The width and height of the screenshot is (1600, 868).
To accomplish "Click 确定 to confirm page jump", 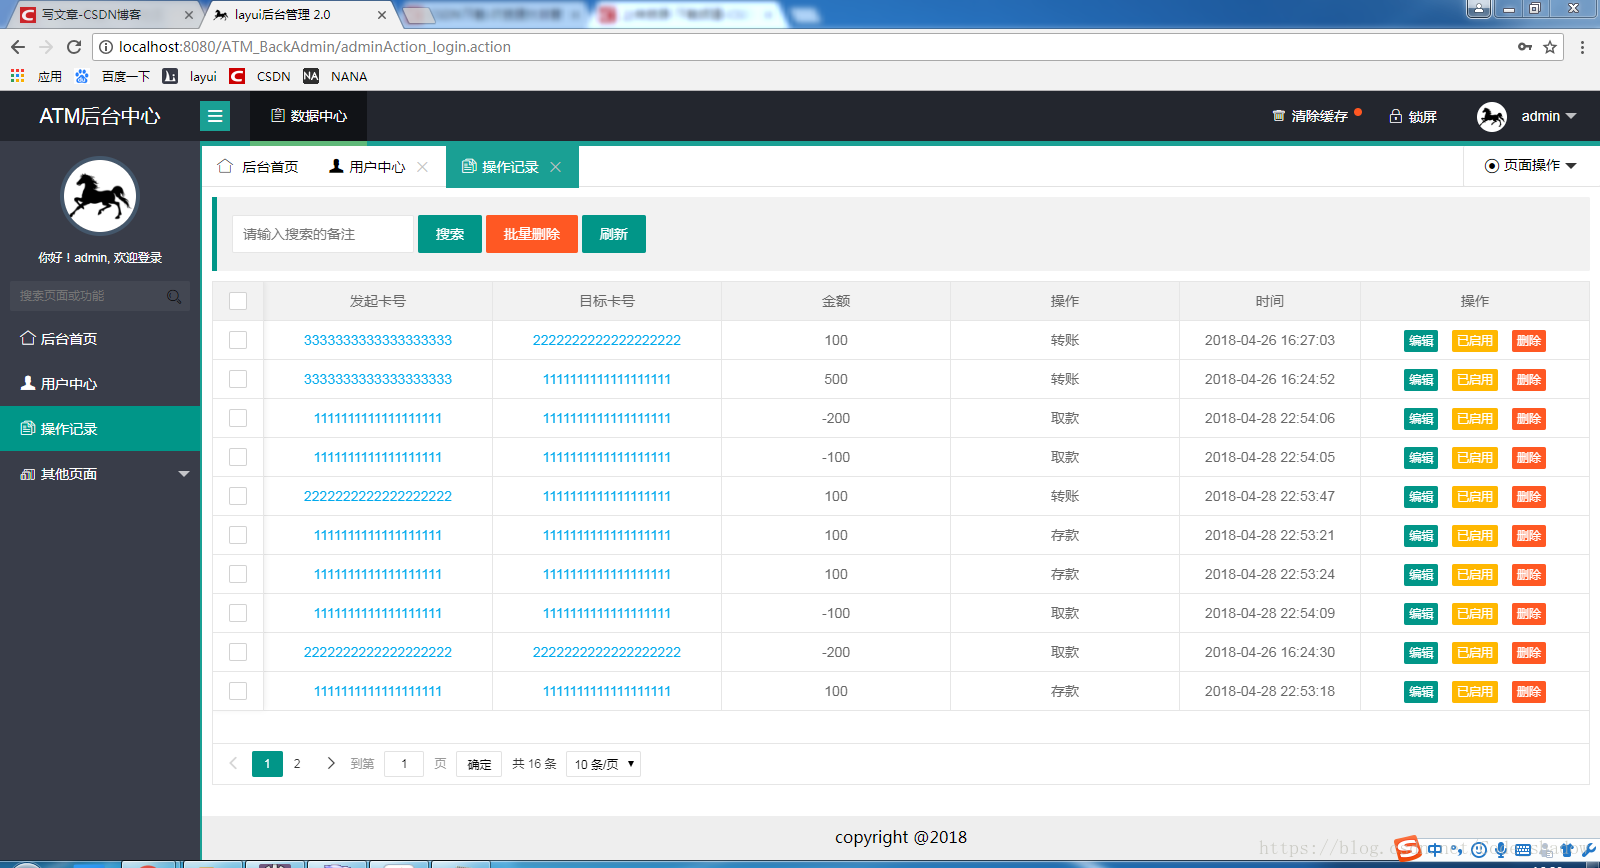I will [x=479, y=764].
